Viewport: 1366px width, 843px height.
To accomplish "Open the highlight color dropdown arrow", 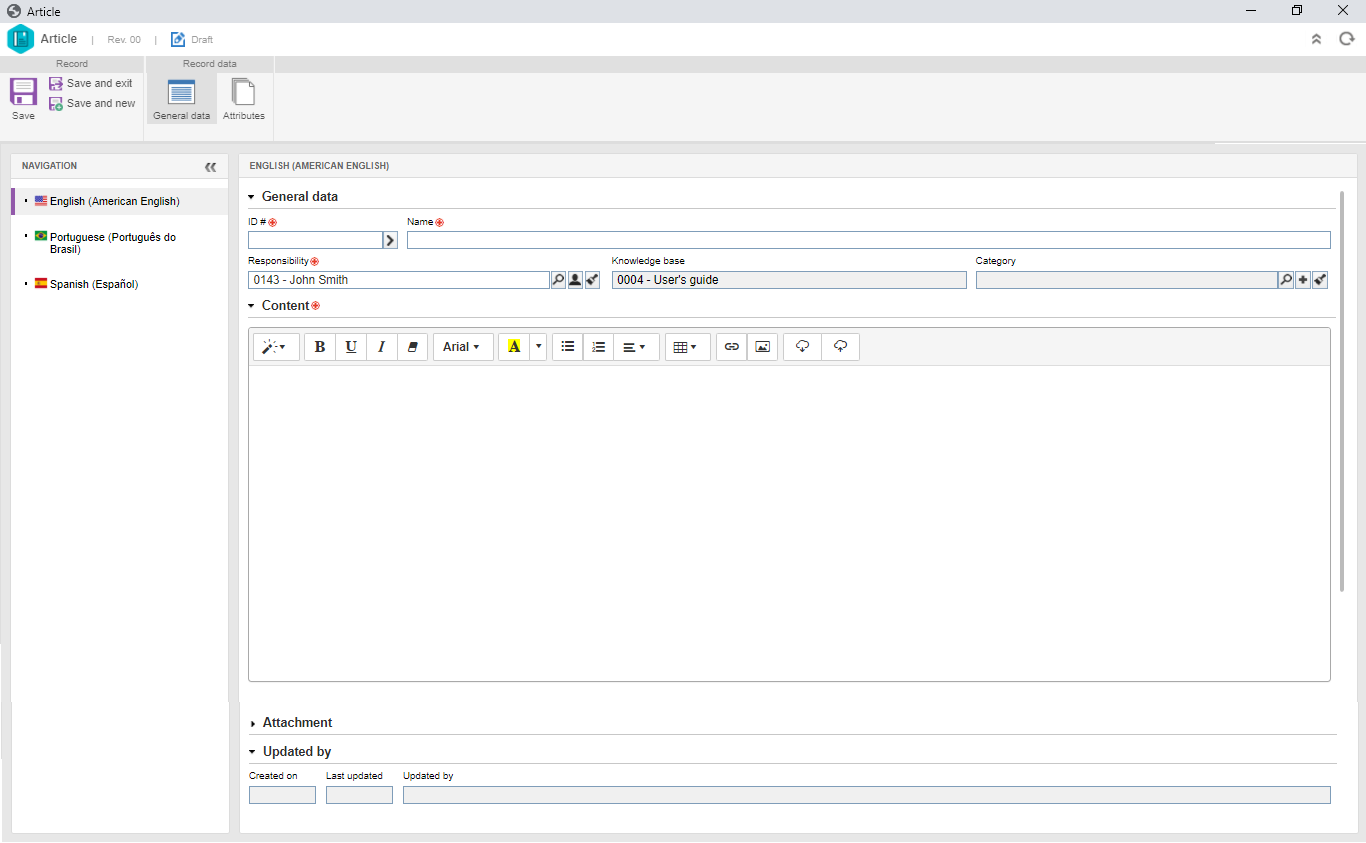I will click(538, 347).
